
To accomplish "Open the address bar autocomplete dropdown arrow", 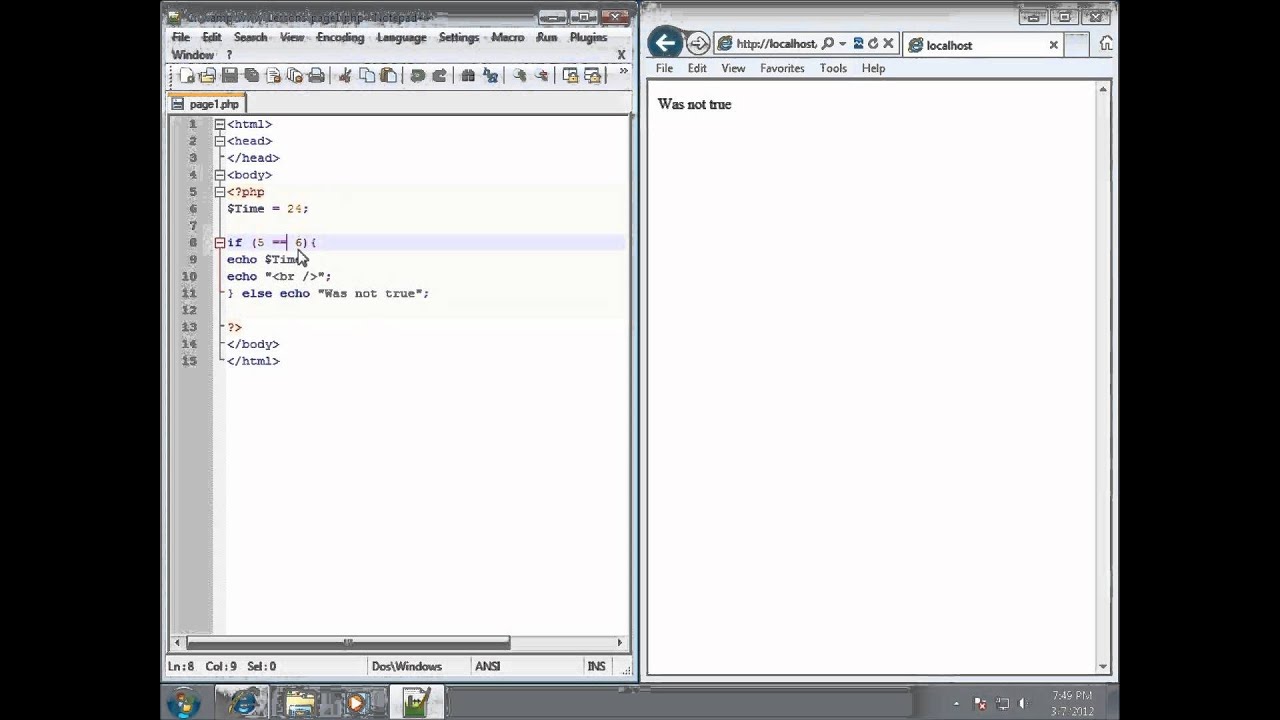I will tap(843, 44).
